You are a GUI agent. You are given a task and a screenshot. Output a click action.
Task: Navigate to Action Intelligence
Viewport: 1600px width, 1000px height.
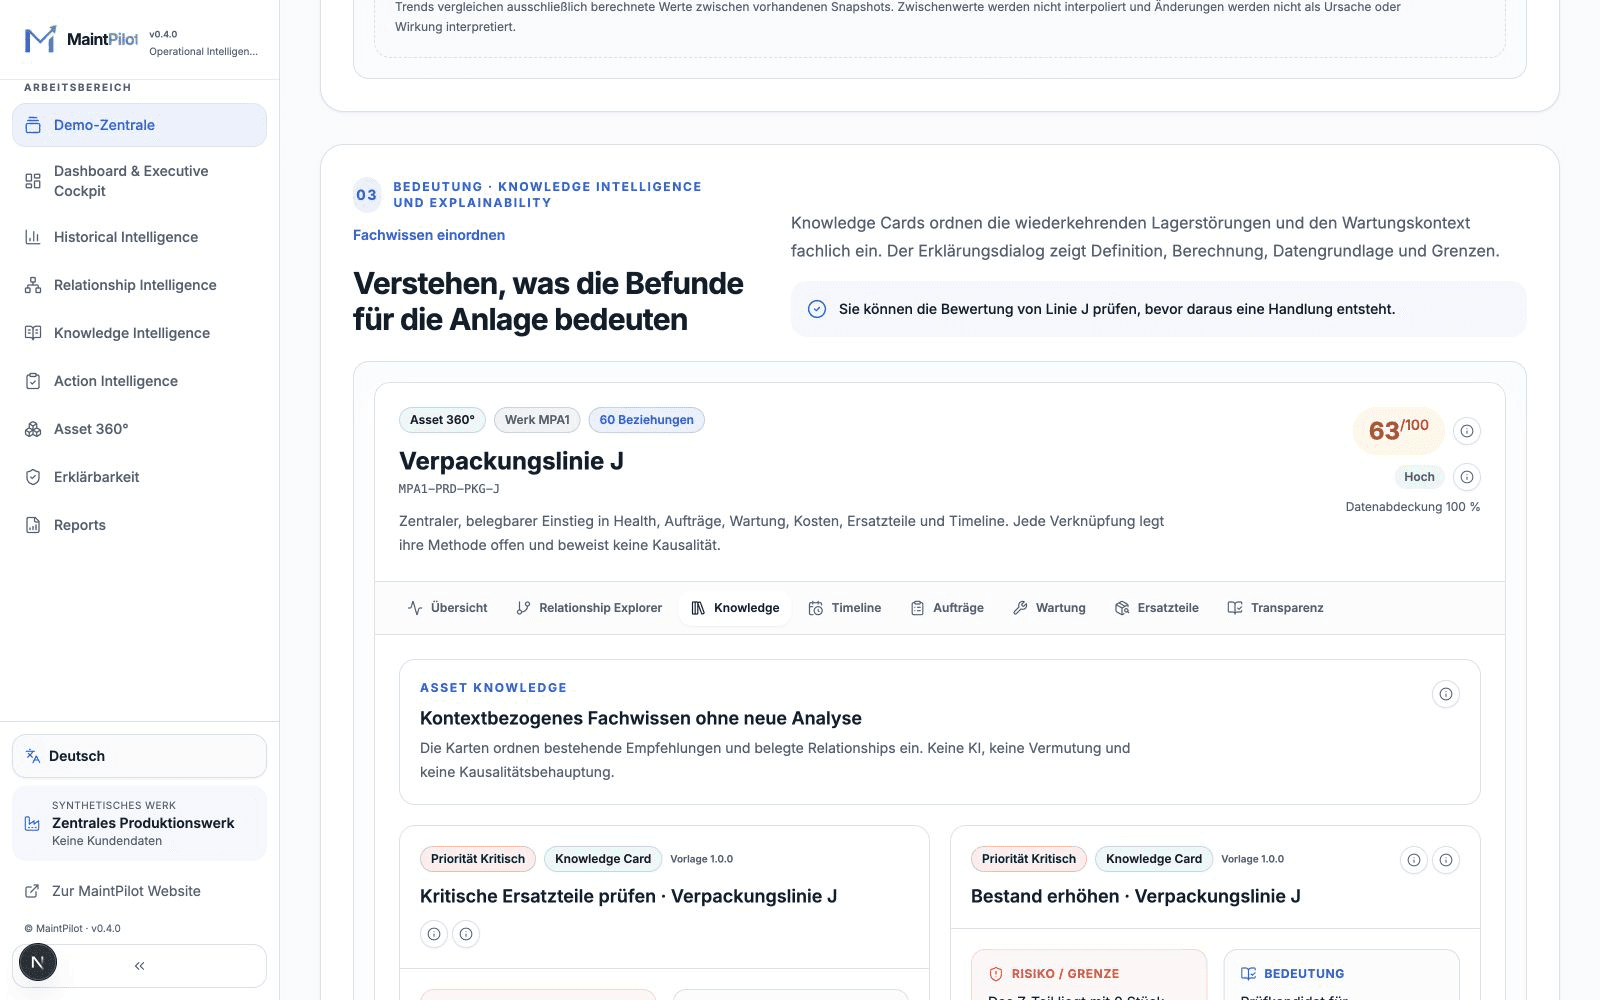[139, 381]
